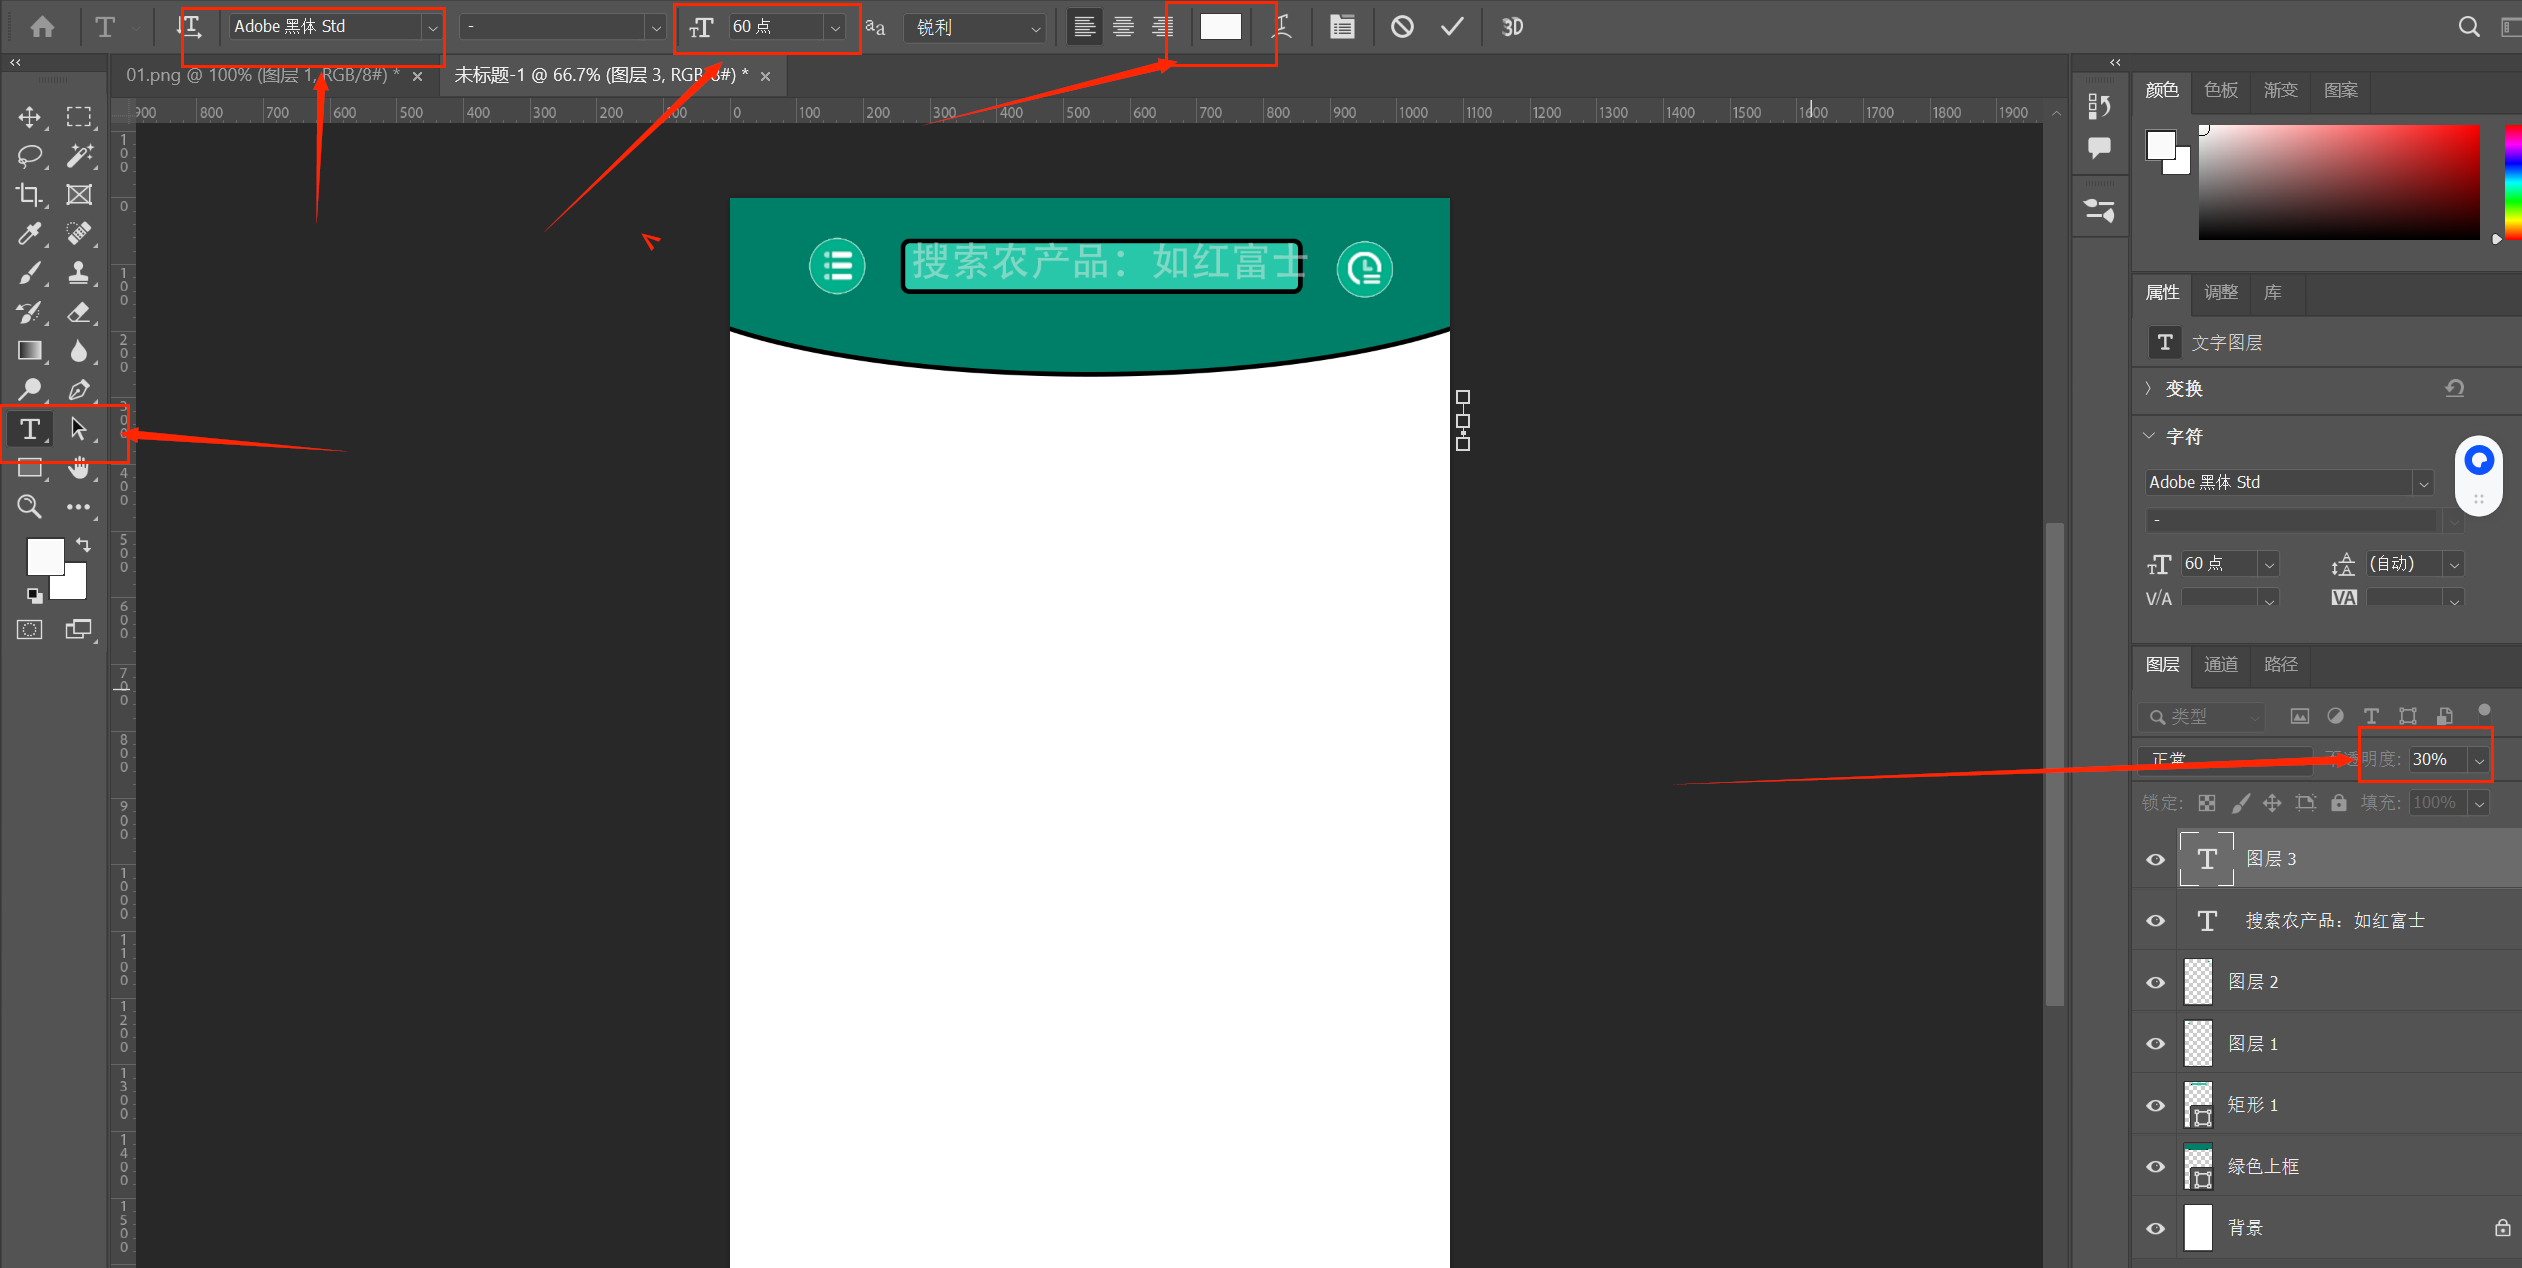Select the Crop tool
Image resolution: width=2522 pixels, height=1268 pixels.
[x=29, y=195]
